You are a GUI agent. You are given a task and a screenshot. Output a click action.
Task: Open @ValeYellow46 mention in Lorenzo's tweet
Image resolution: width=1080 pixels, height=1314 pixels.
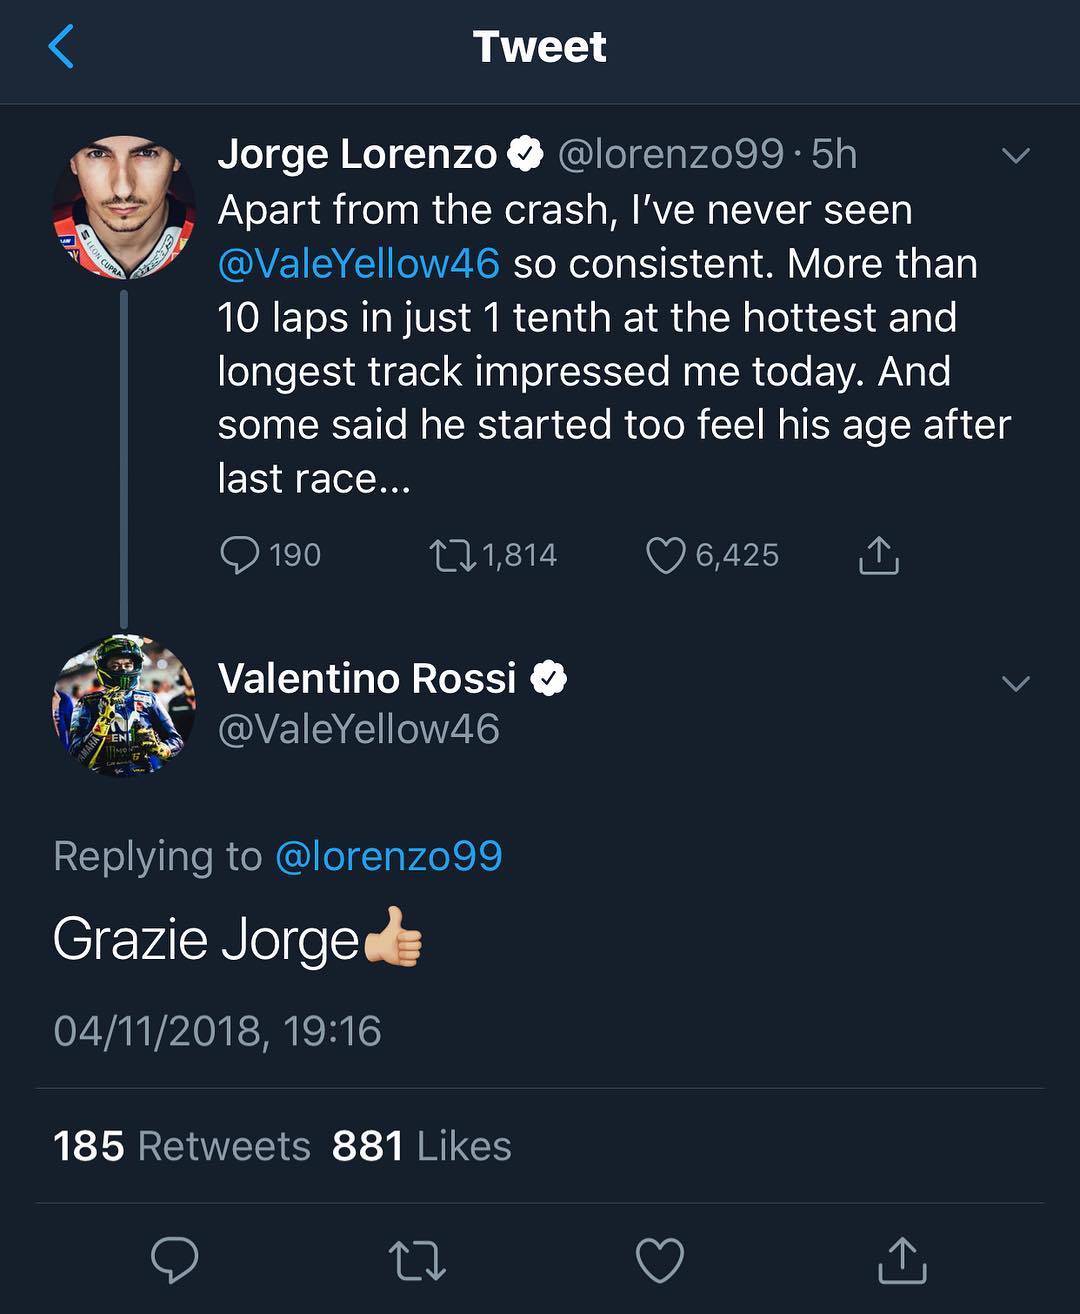tap(358, 264)
